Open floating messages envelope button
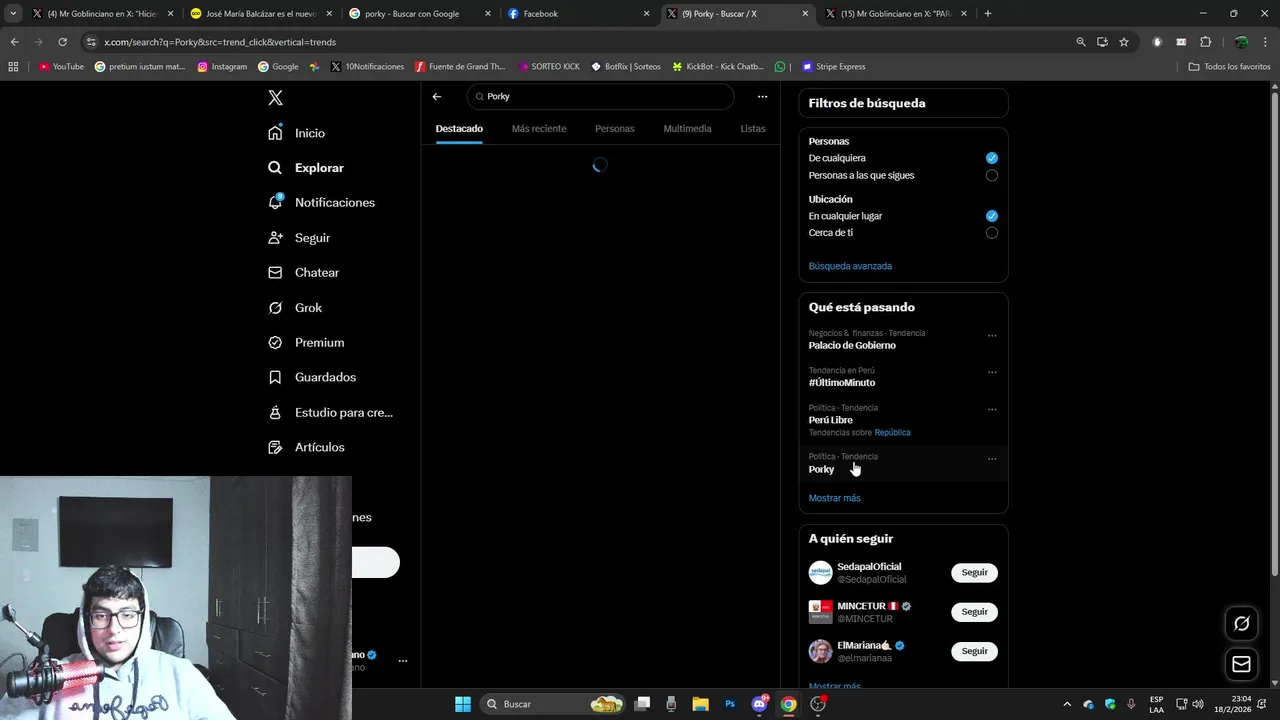 point(1241,664)
